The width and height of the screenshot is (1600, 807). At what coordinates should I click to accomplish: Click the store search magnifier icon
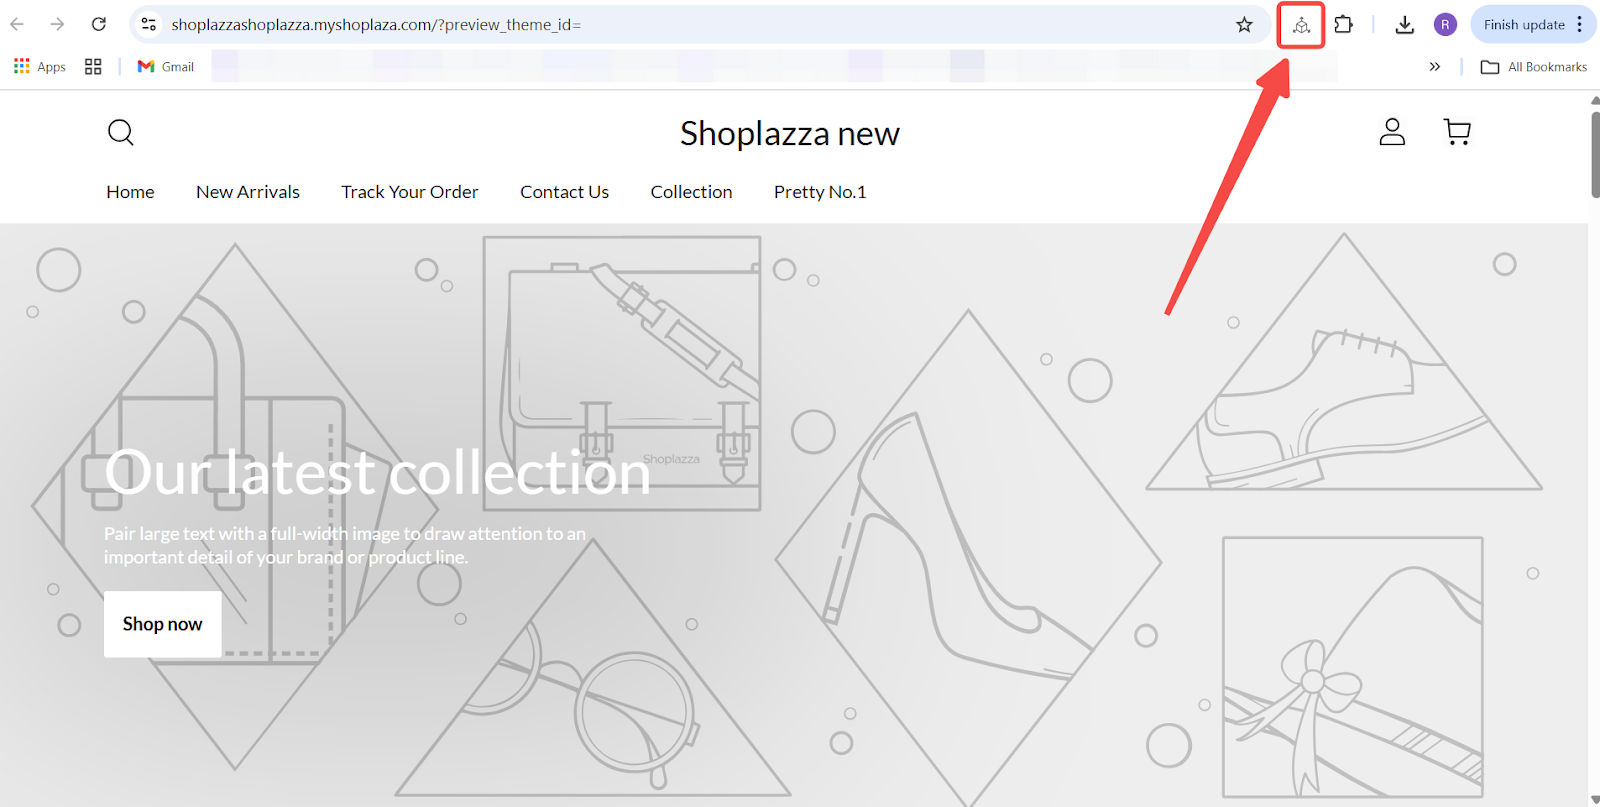(x=120, y=132)
